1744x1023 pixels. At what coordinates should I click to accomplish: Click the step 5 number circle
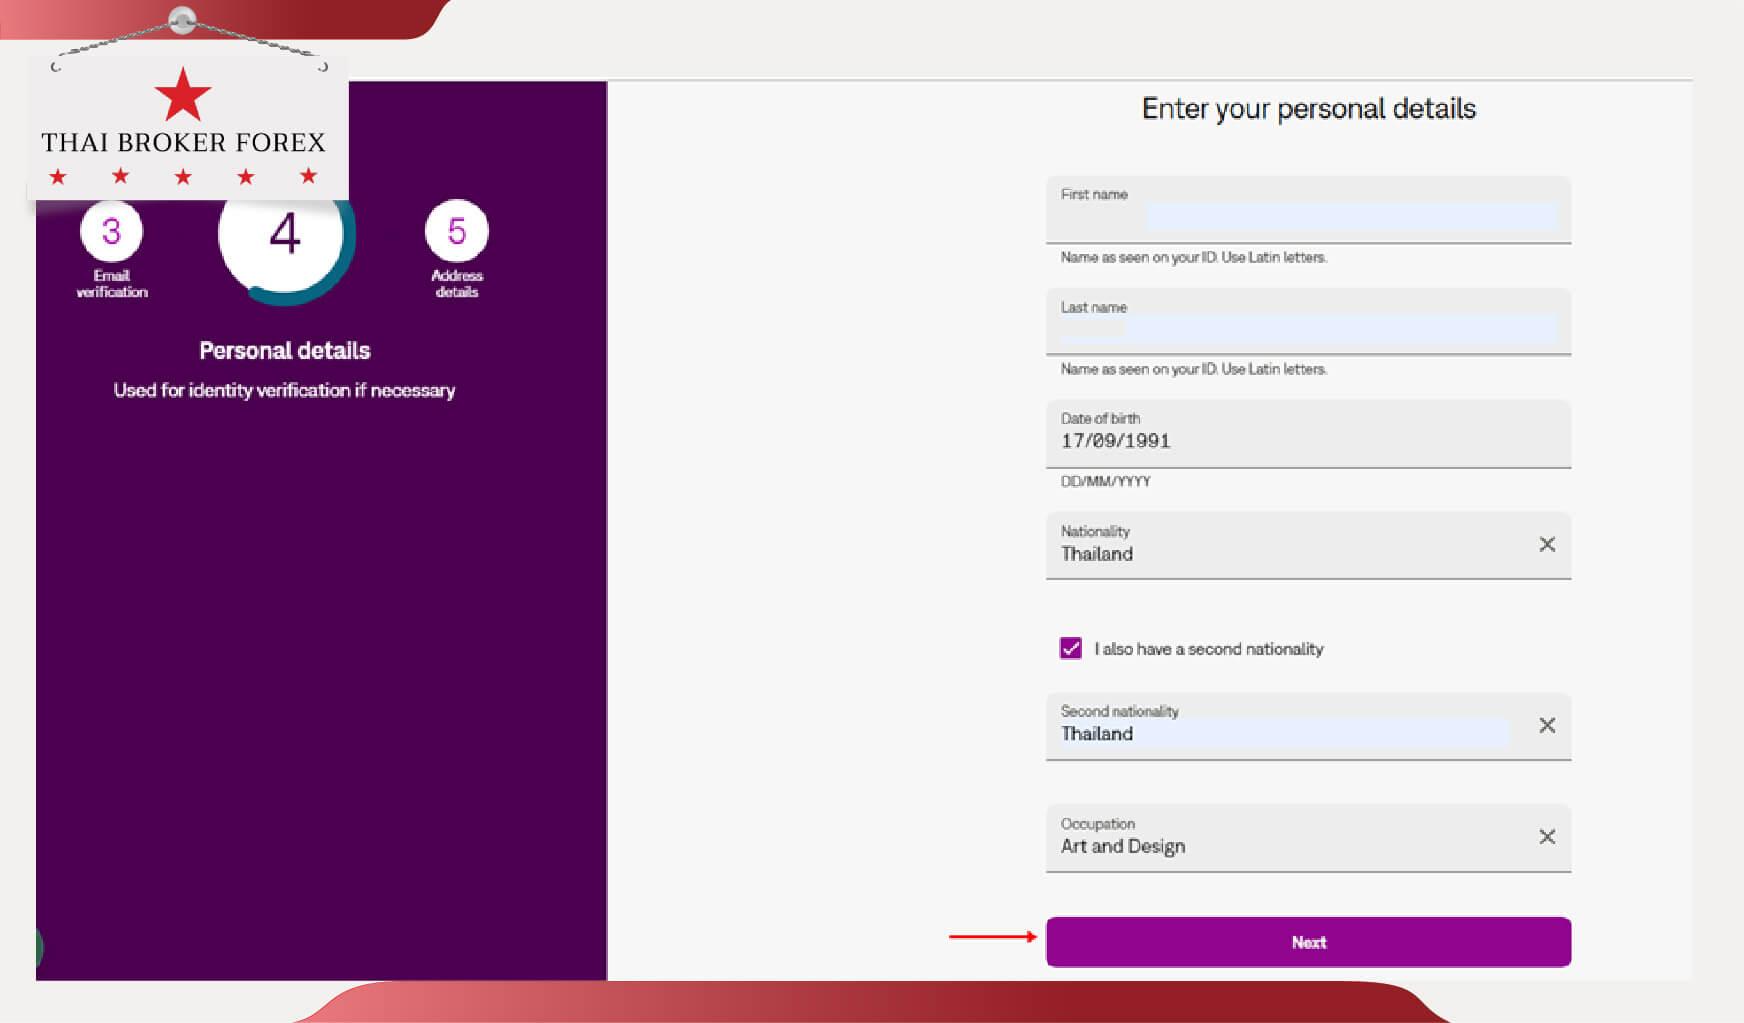pos(456,232)
